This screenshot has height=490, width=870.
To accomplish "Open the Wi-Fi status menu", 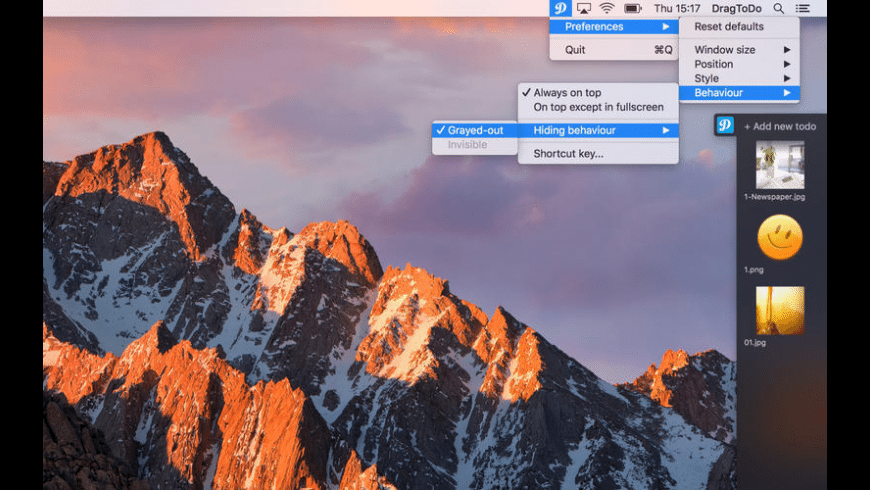I will (607, 8).
